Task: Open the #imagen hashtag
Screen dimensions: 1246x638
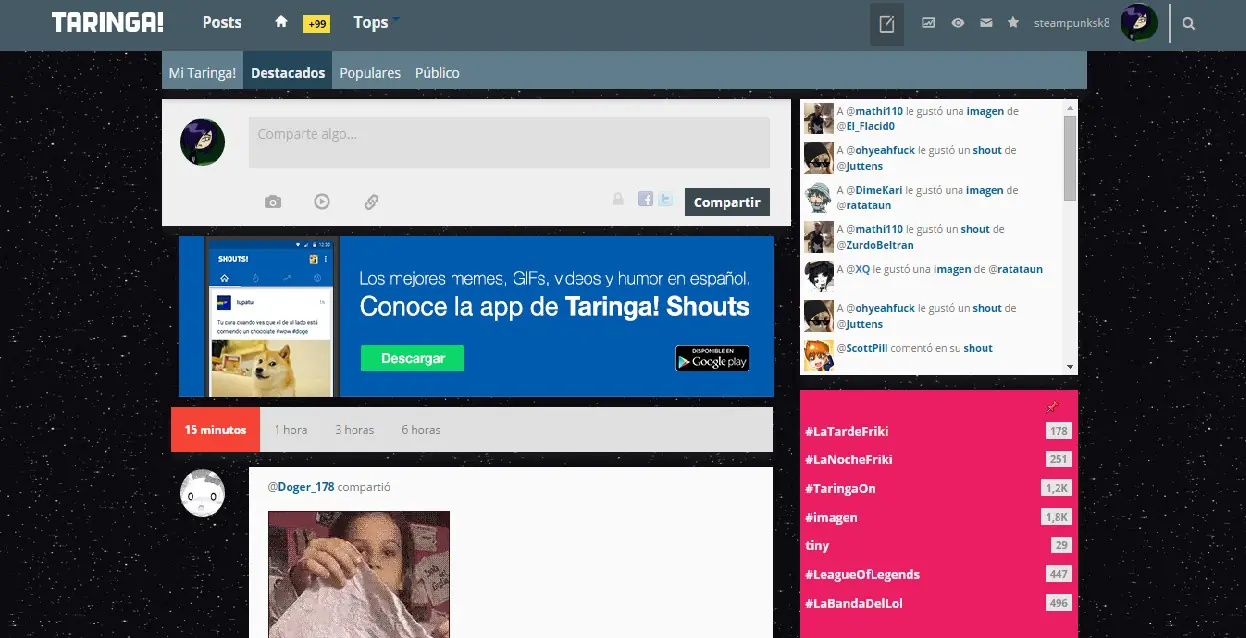Action: [831, 518]
